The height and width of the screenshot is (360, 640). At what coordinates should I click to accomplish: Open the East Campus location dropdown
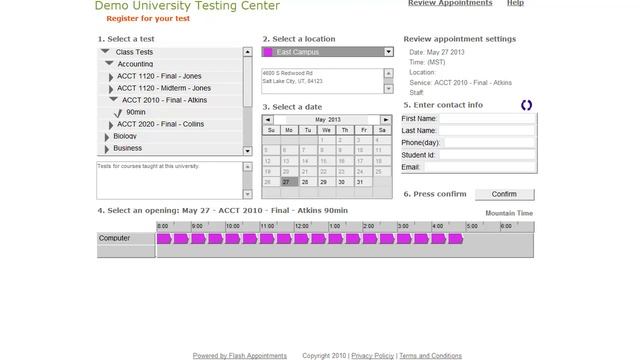point(389,52)
